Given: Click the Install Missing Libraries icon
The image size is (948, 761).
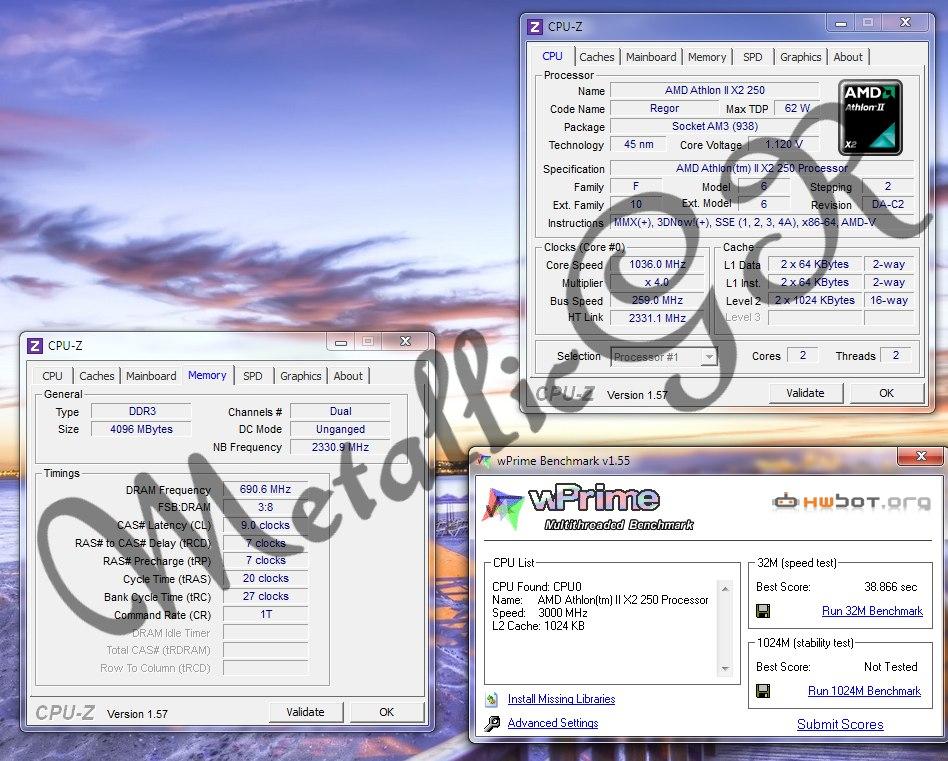Looking at the screenshot, I should 492,699.
